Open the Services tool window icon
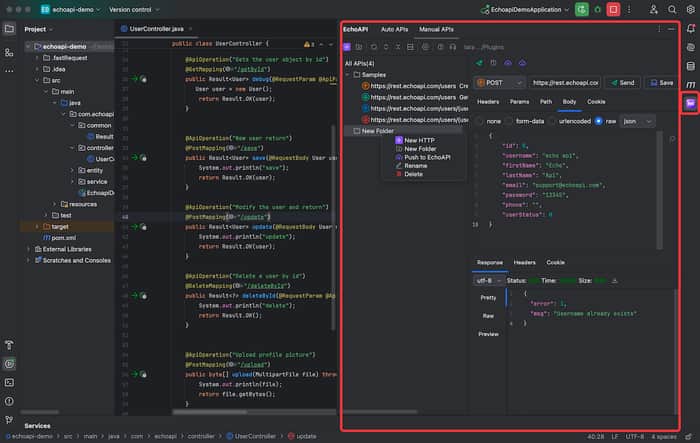This screenshot has height=443, width=700. [x=9, y=364]
